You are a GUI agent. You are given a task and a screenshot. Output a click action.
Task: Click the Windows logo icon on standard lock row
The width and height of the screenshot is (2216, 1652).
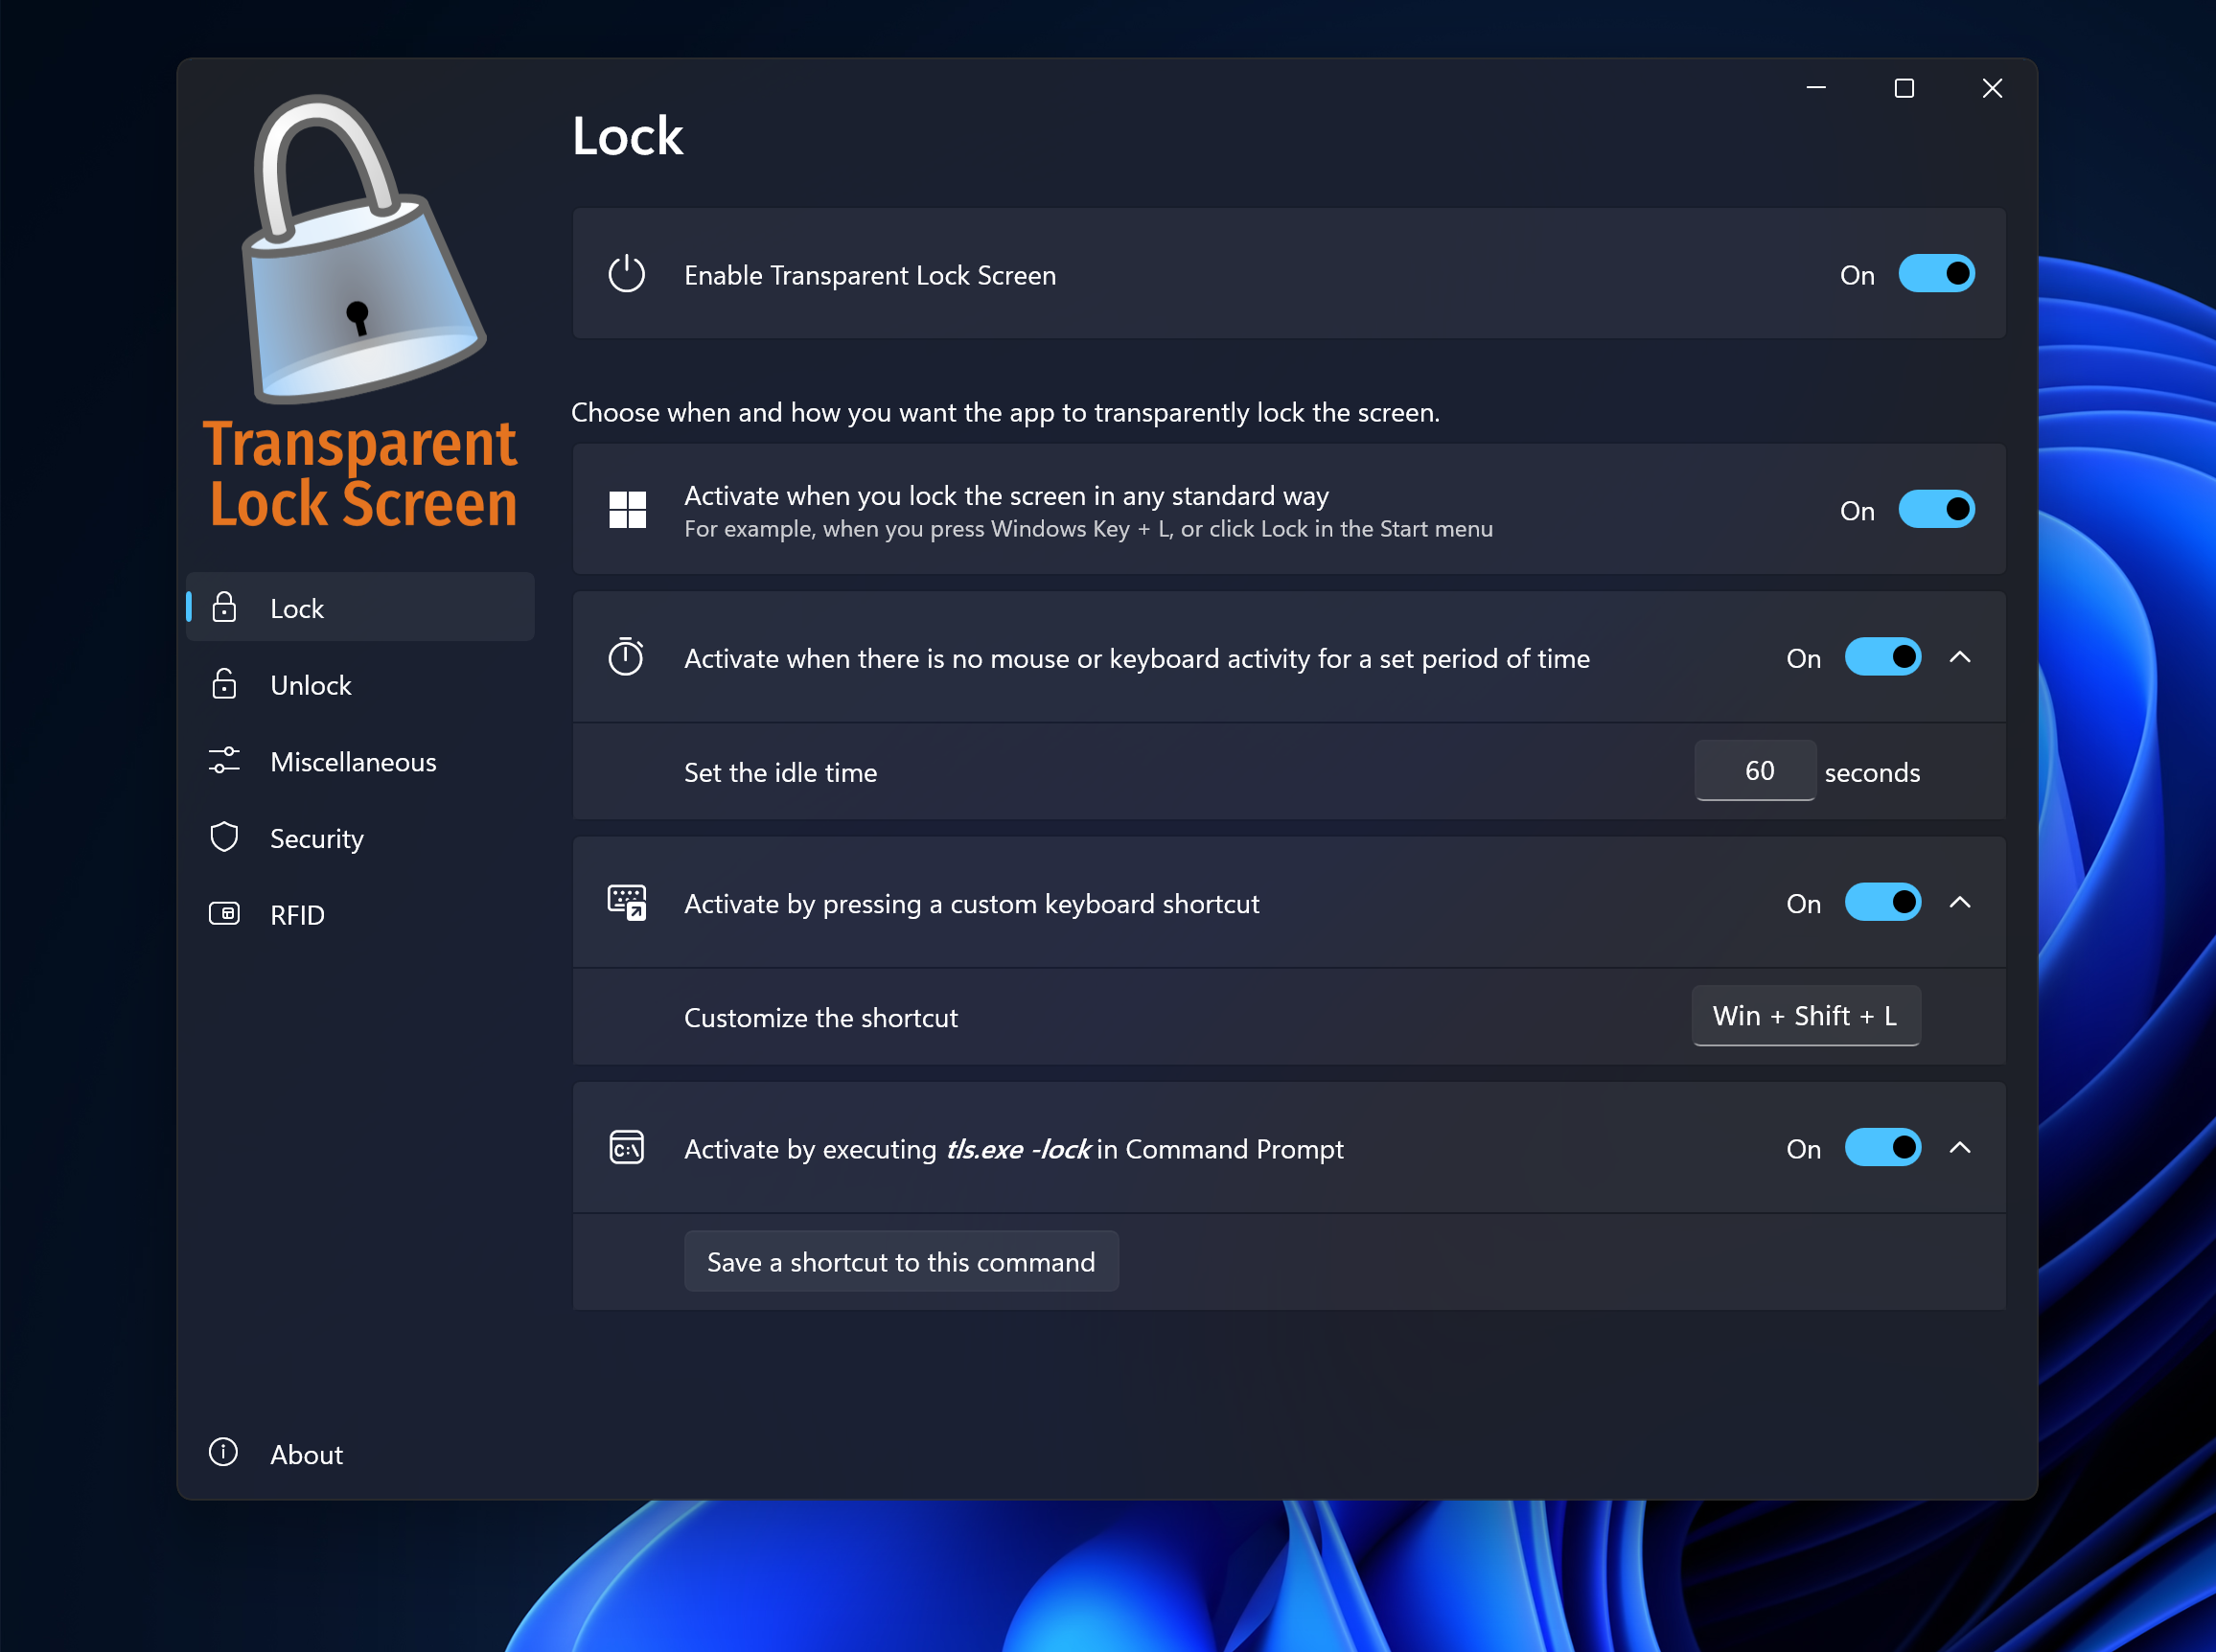point(627,509)
